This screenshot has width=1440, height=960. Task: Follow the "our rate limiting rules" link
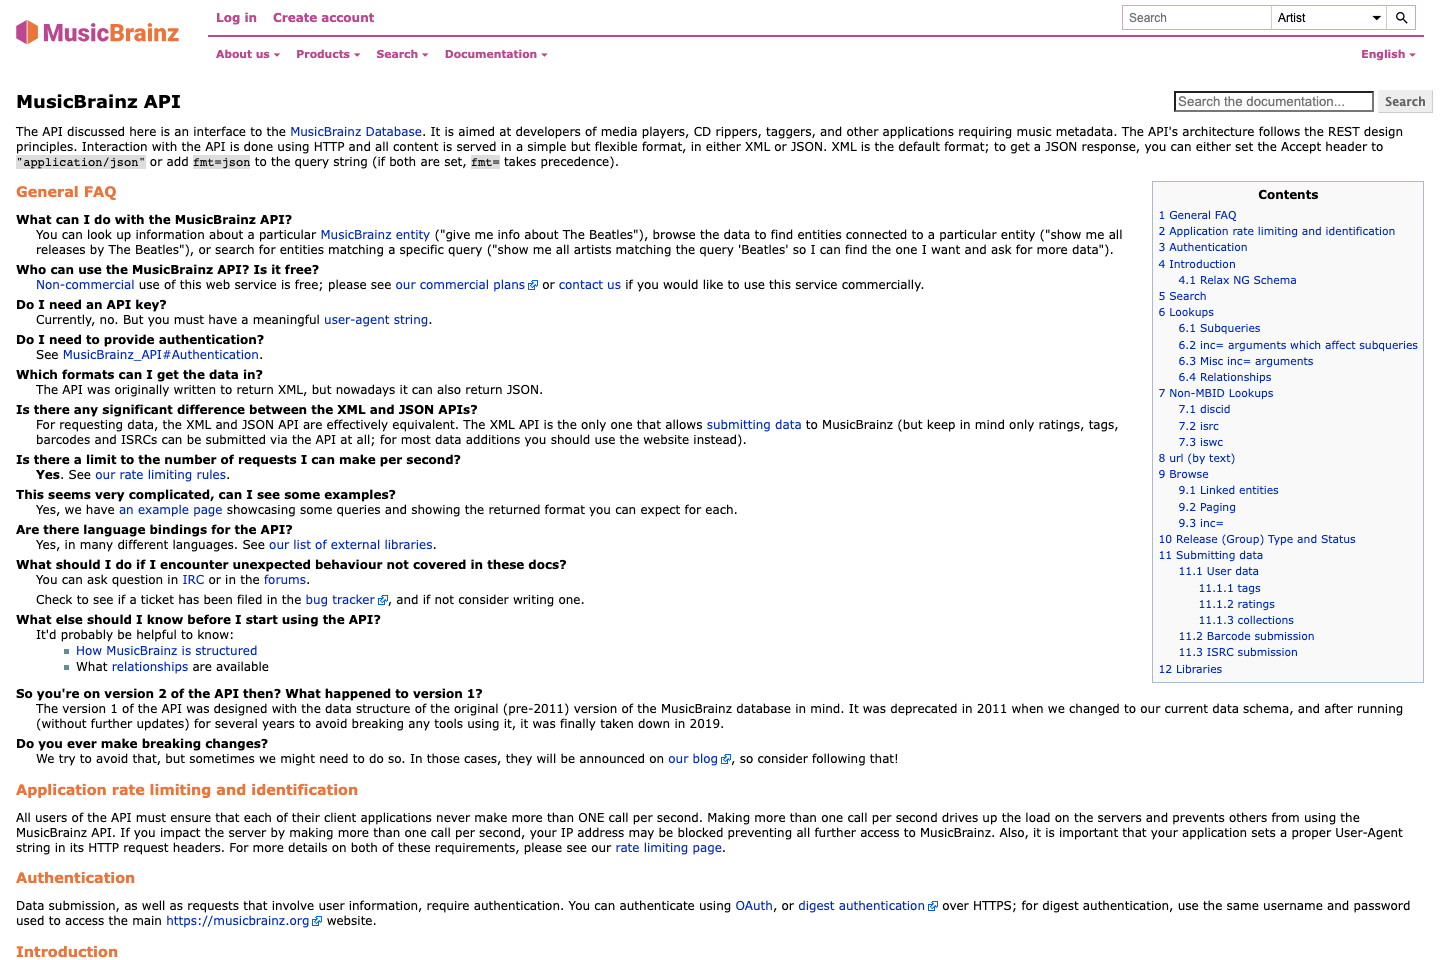point(159,474)
